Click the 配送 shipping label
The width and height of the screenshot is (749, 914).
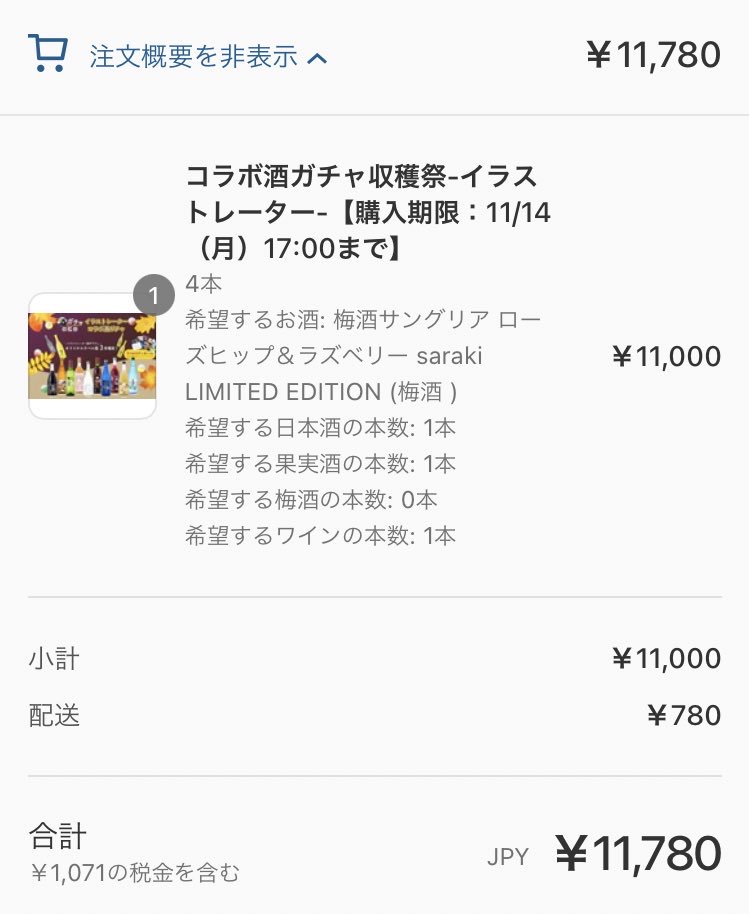coord(54,716)
